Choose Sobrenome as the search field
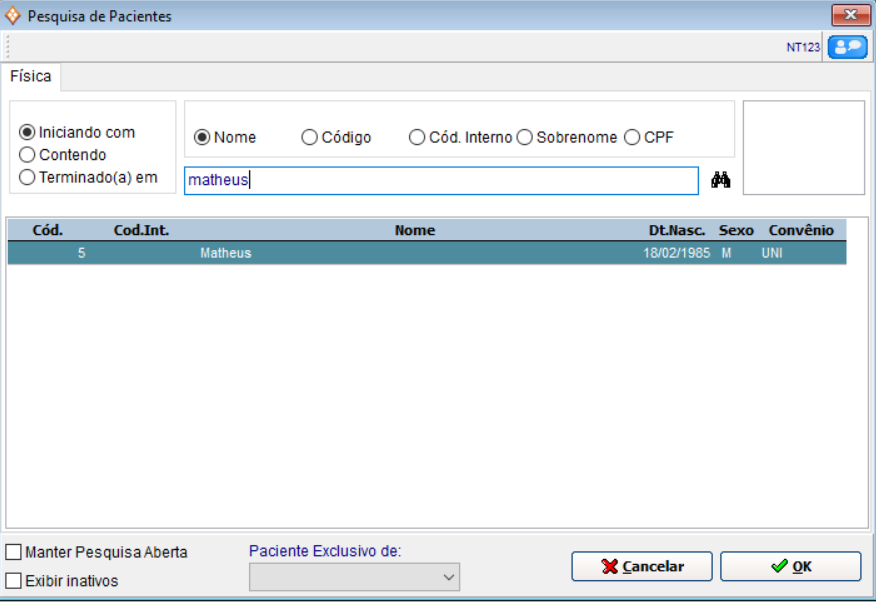 [x=524, y=138]
